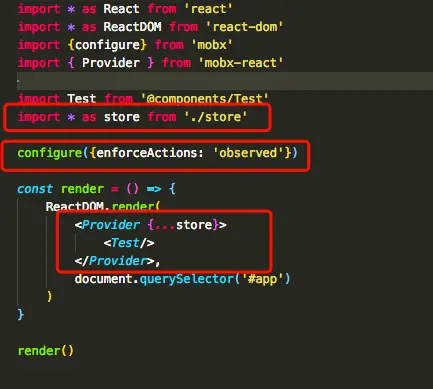
Task: Select Provider in the mobx-react import
Action: [111, 63]
